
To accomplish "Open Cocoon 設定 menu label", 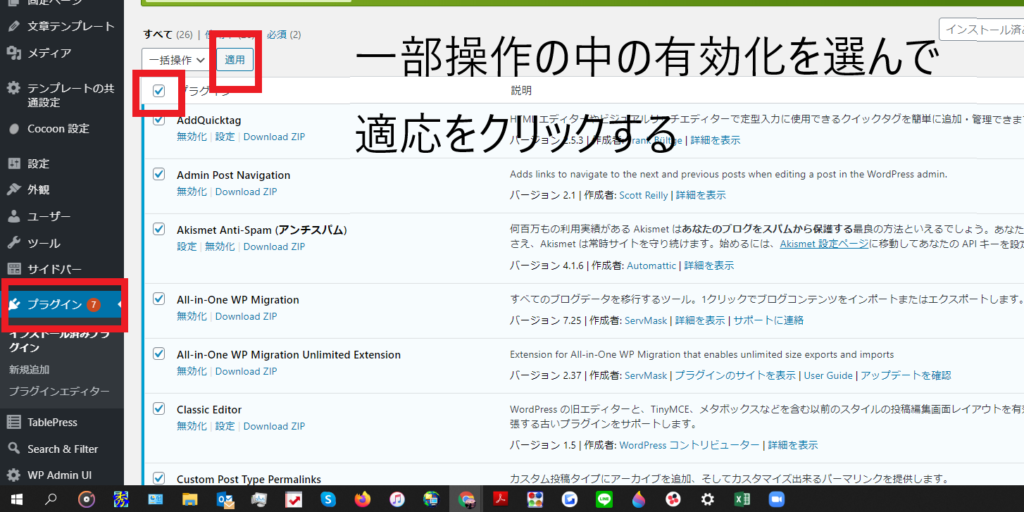I will click(58, 129).
